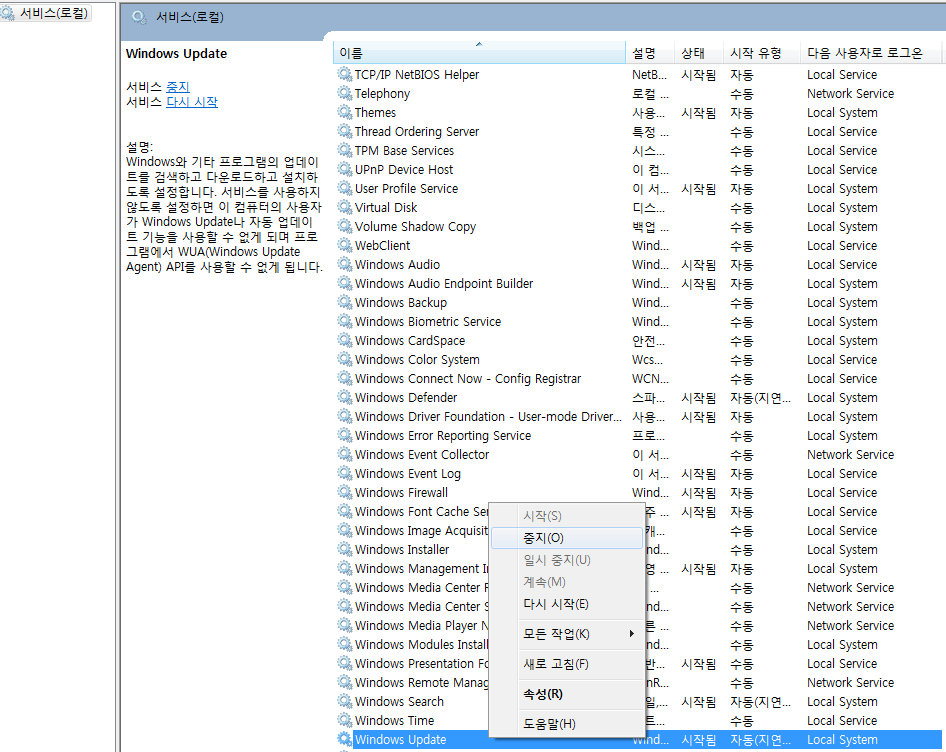The width and height of the screenshot is (946, 752).
Task: Click the gear icon beside Windows Installer
Action: pos(344,550)
